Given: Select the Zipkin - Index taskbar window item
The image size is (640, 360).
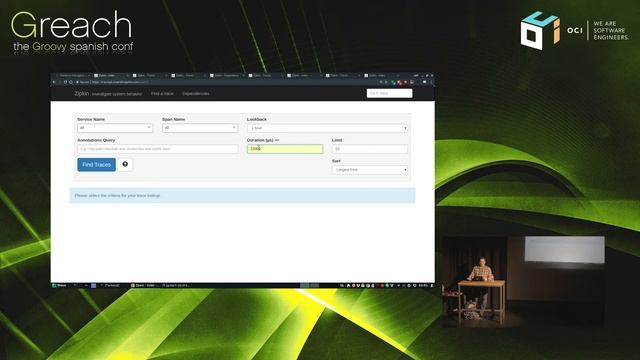Looking at the screenshot, I should pos(144,285).
